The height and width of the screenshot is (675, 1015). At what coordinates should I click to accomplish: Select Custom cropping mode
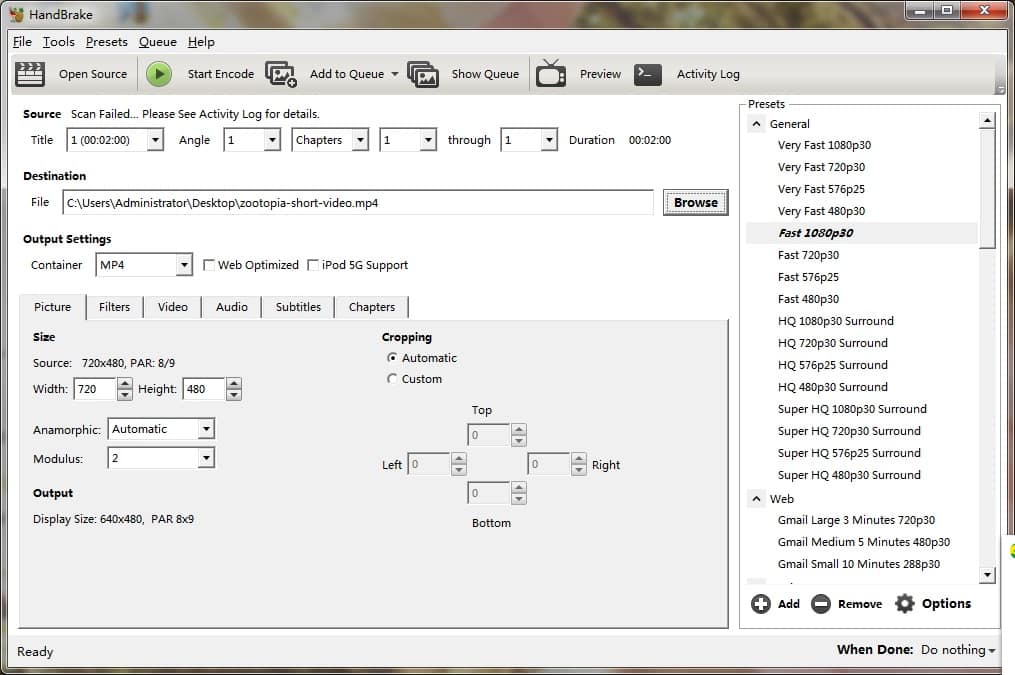[392, 379]
